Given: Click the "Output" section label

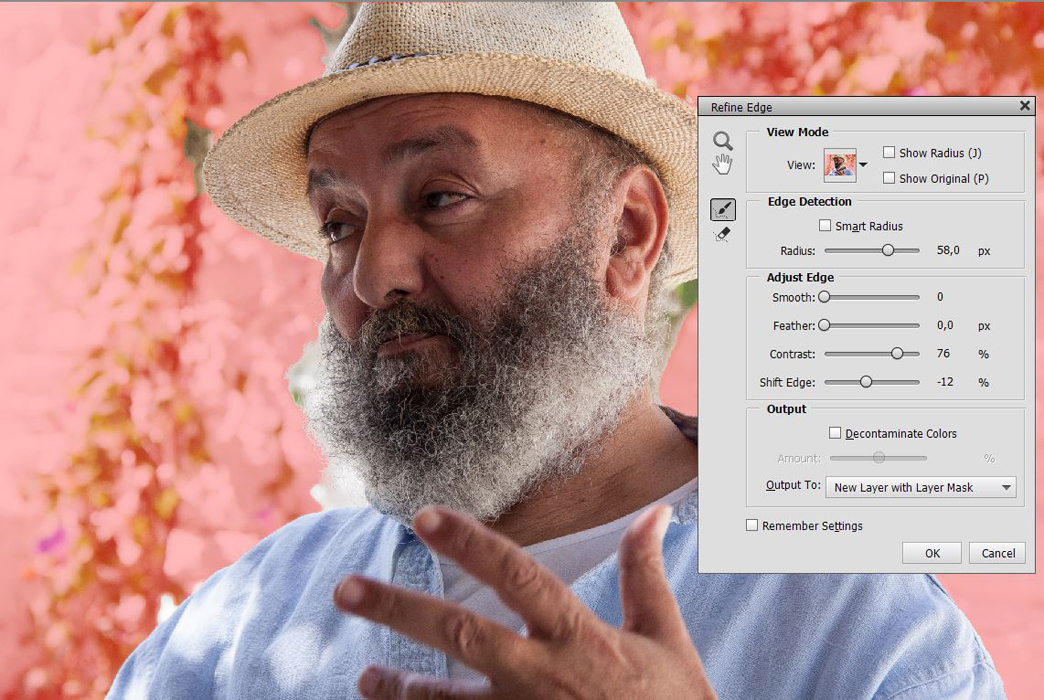Looking at the screenshot, I should (786, 409).
